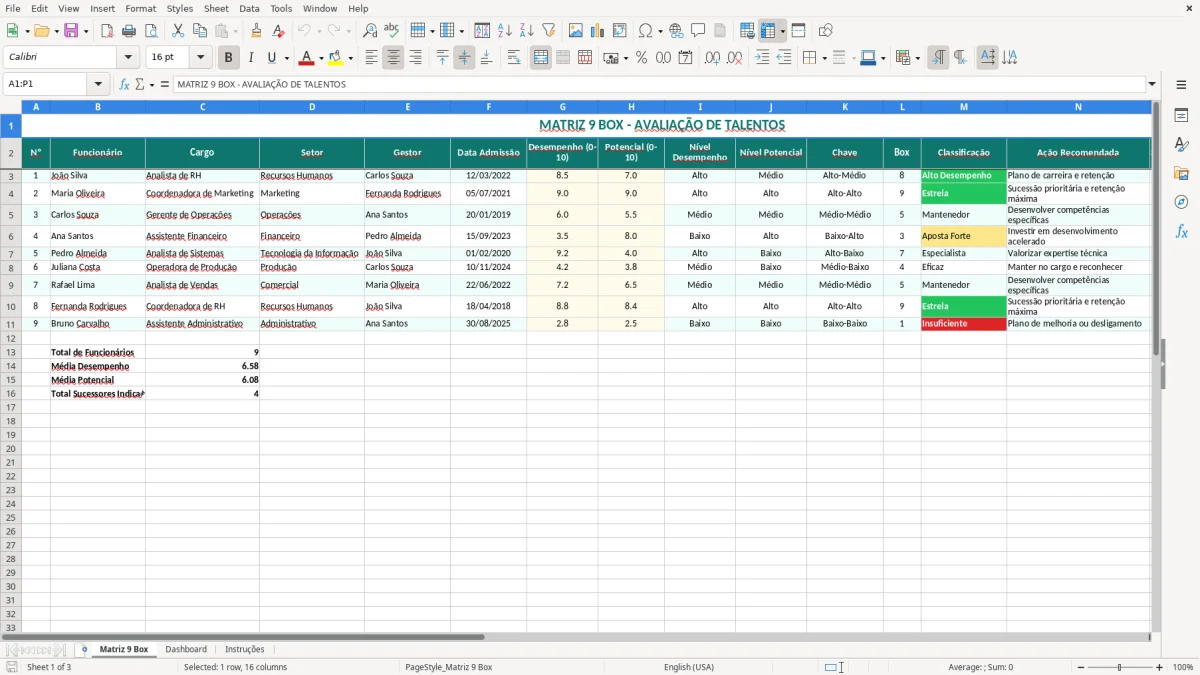
Task: Click the AutoFilter funnel icon
Action: (x=548, y=31)
